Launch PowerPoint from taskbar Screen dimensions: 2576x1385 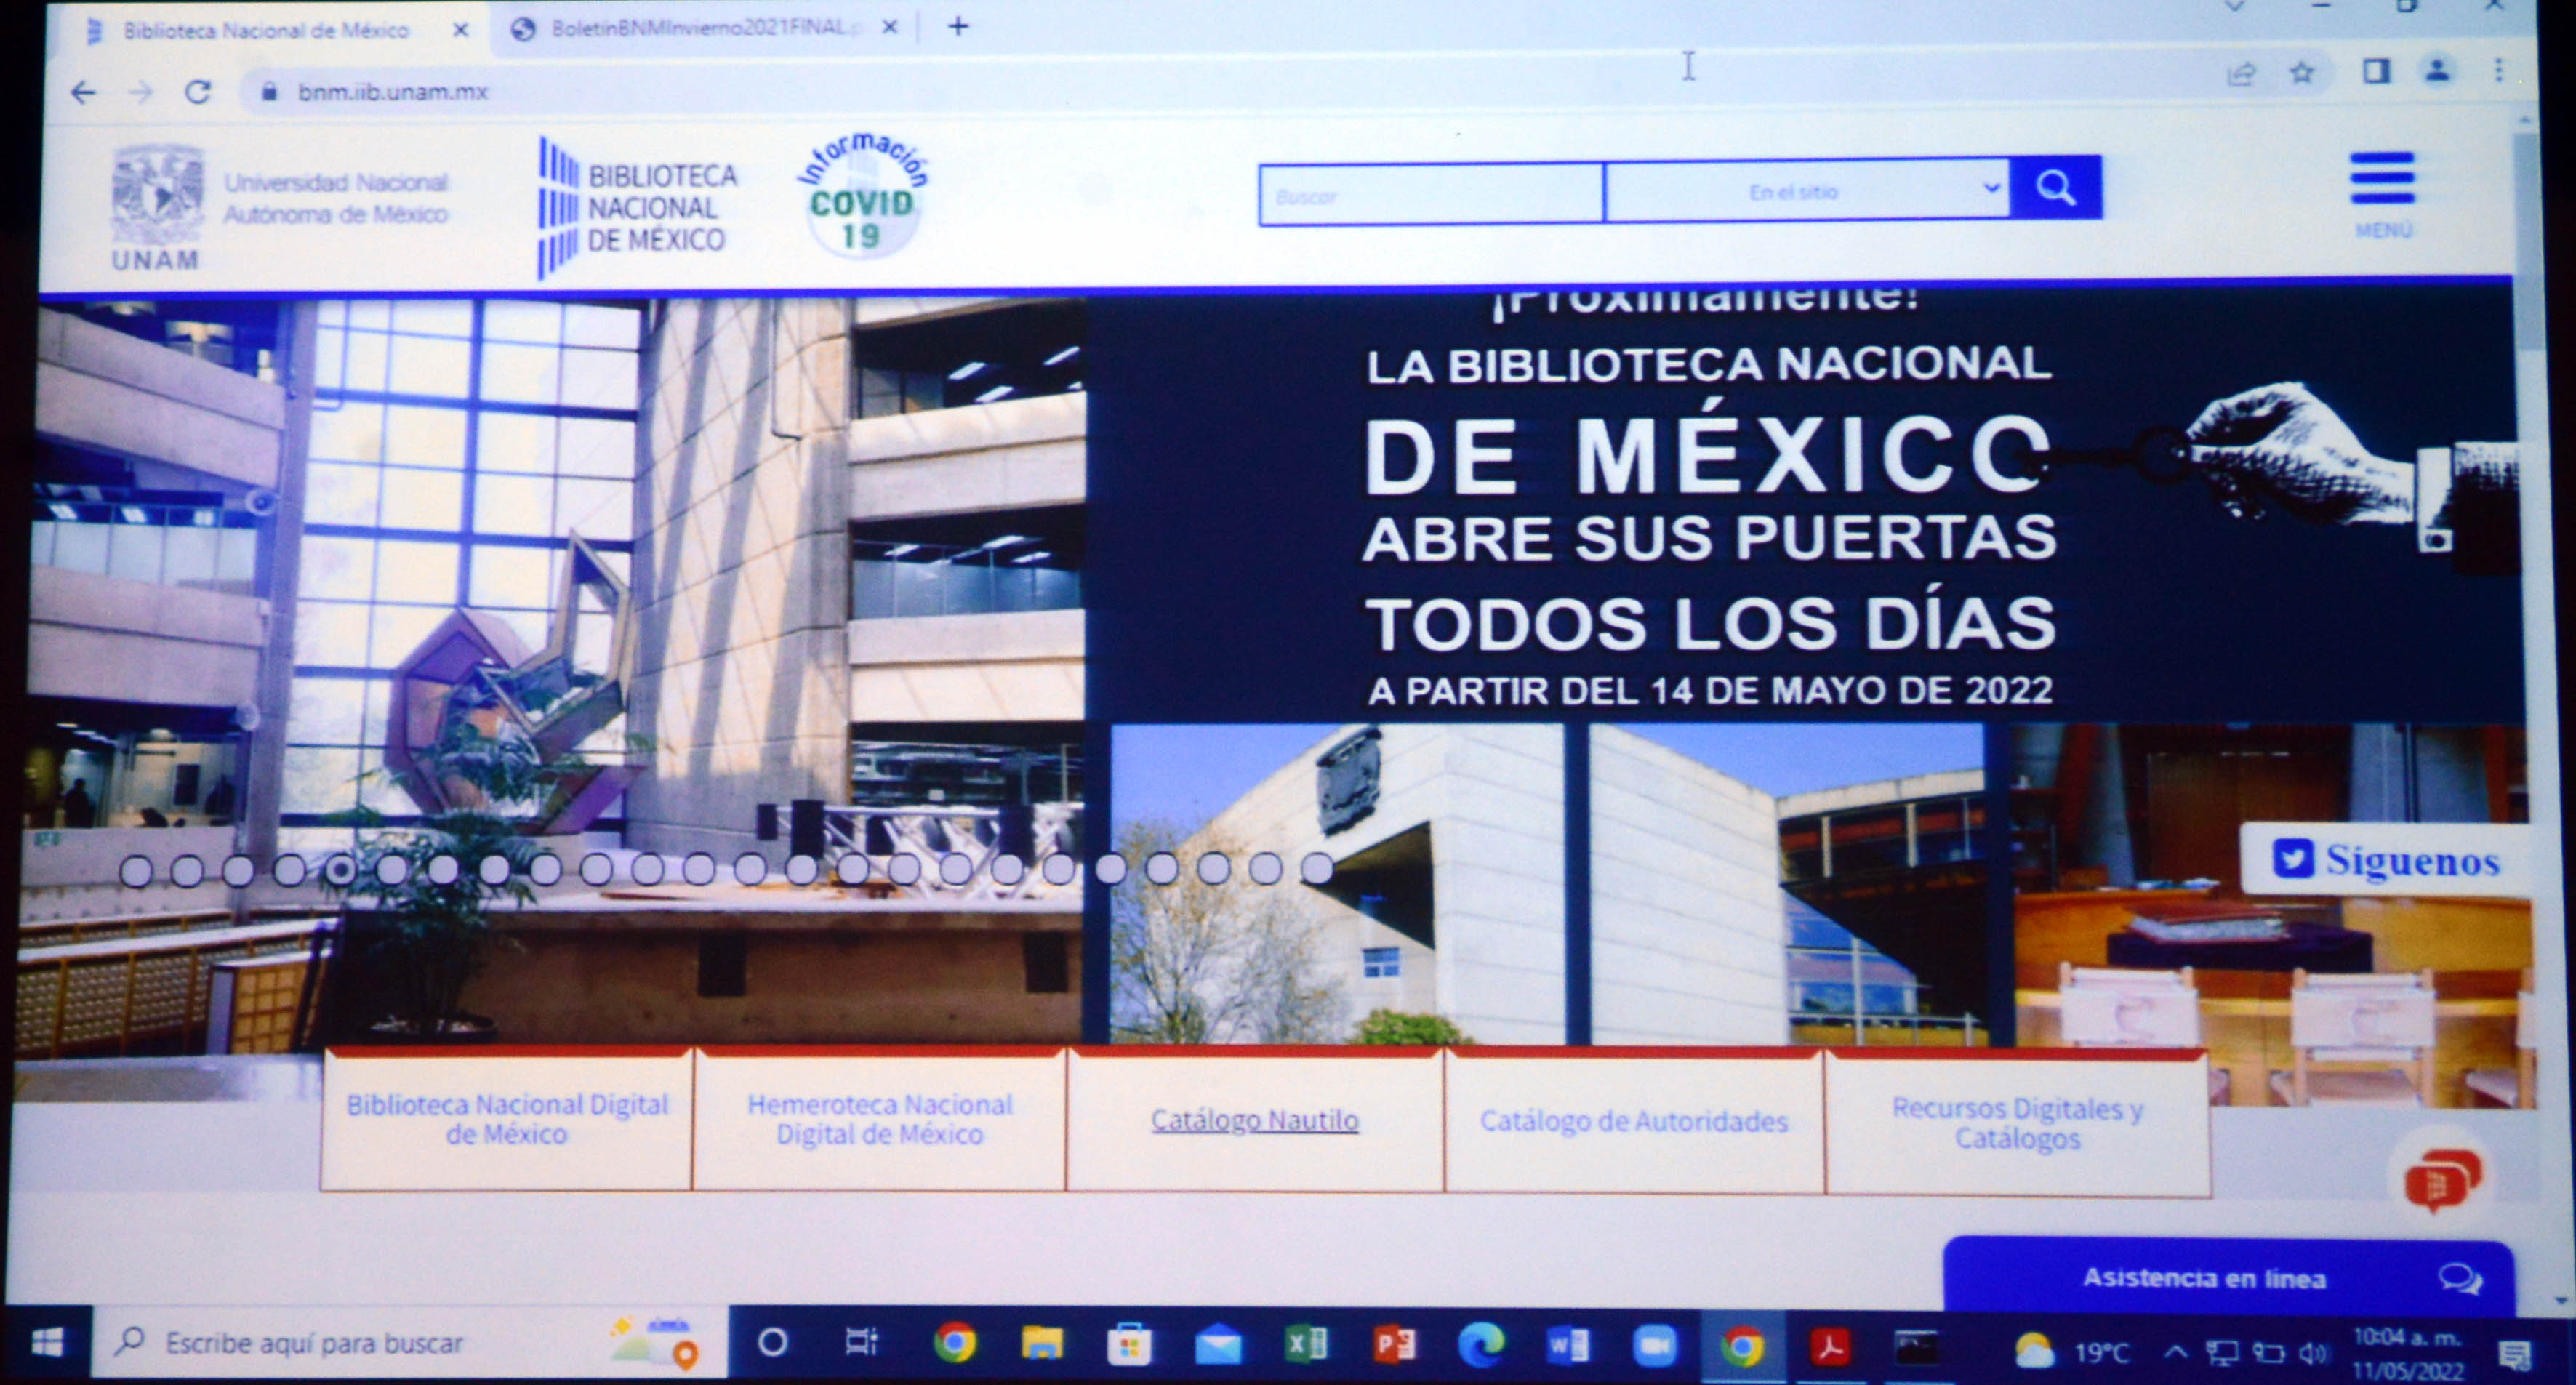1393,1344
